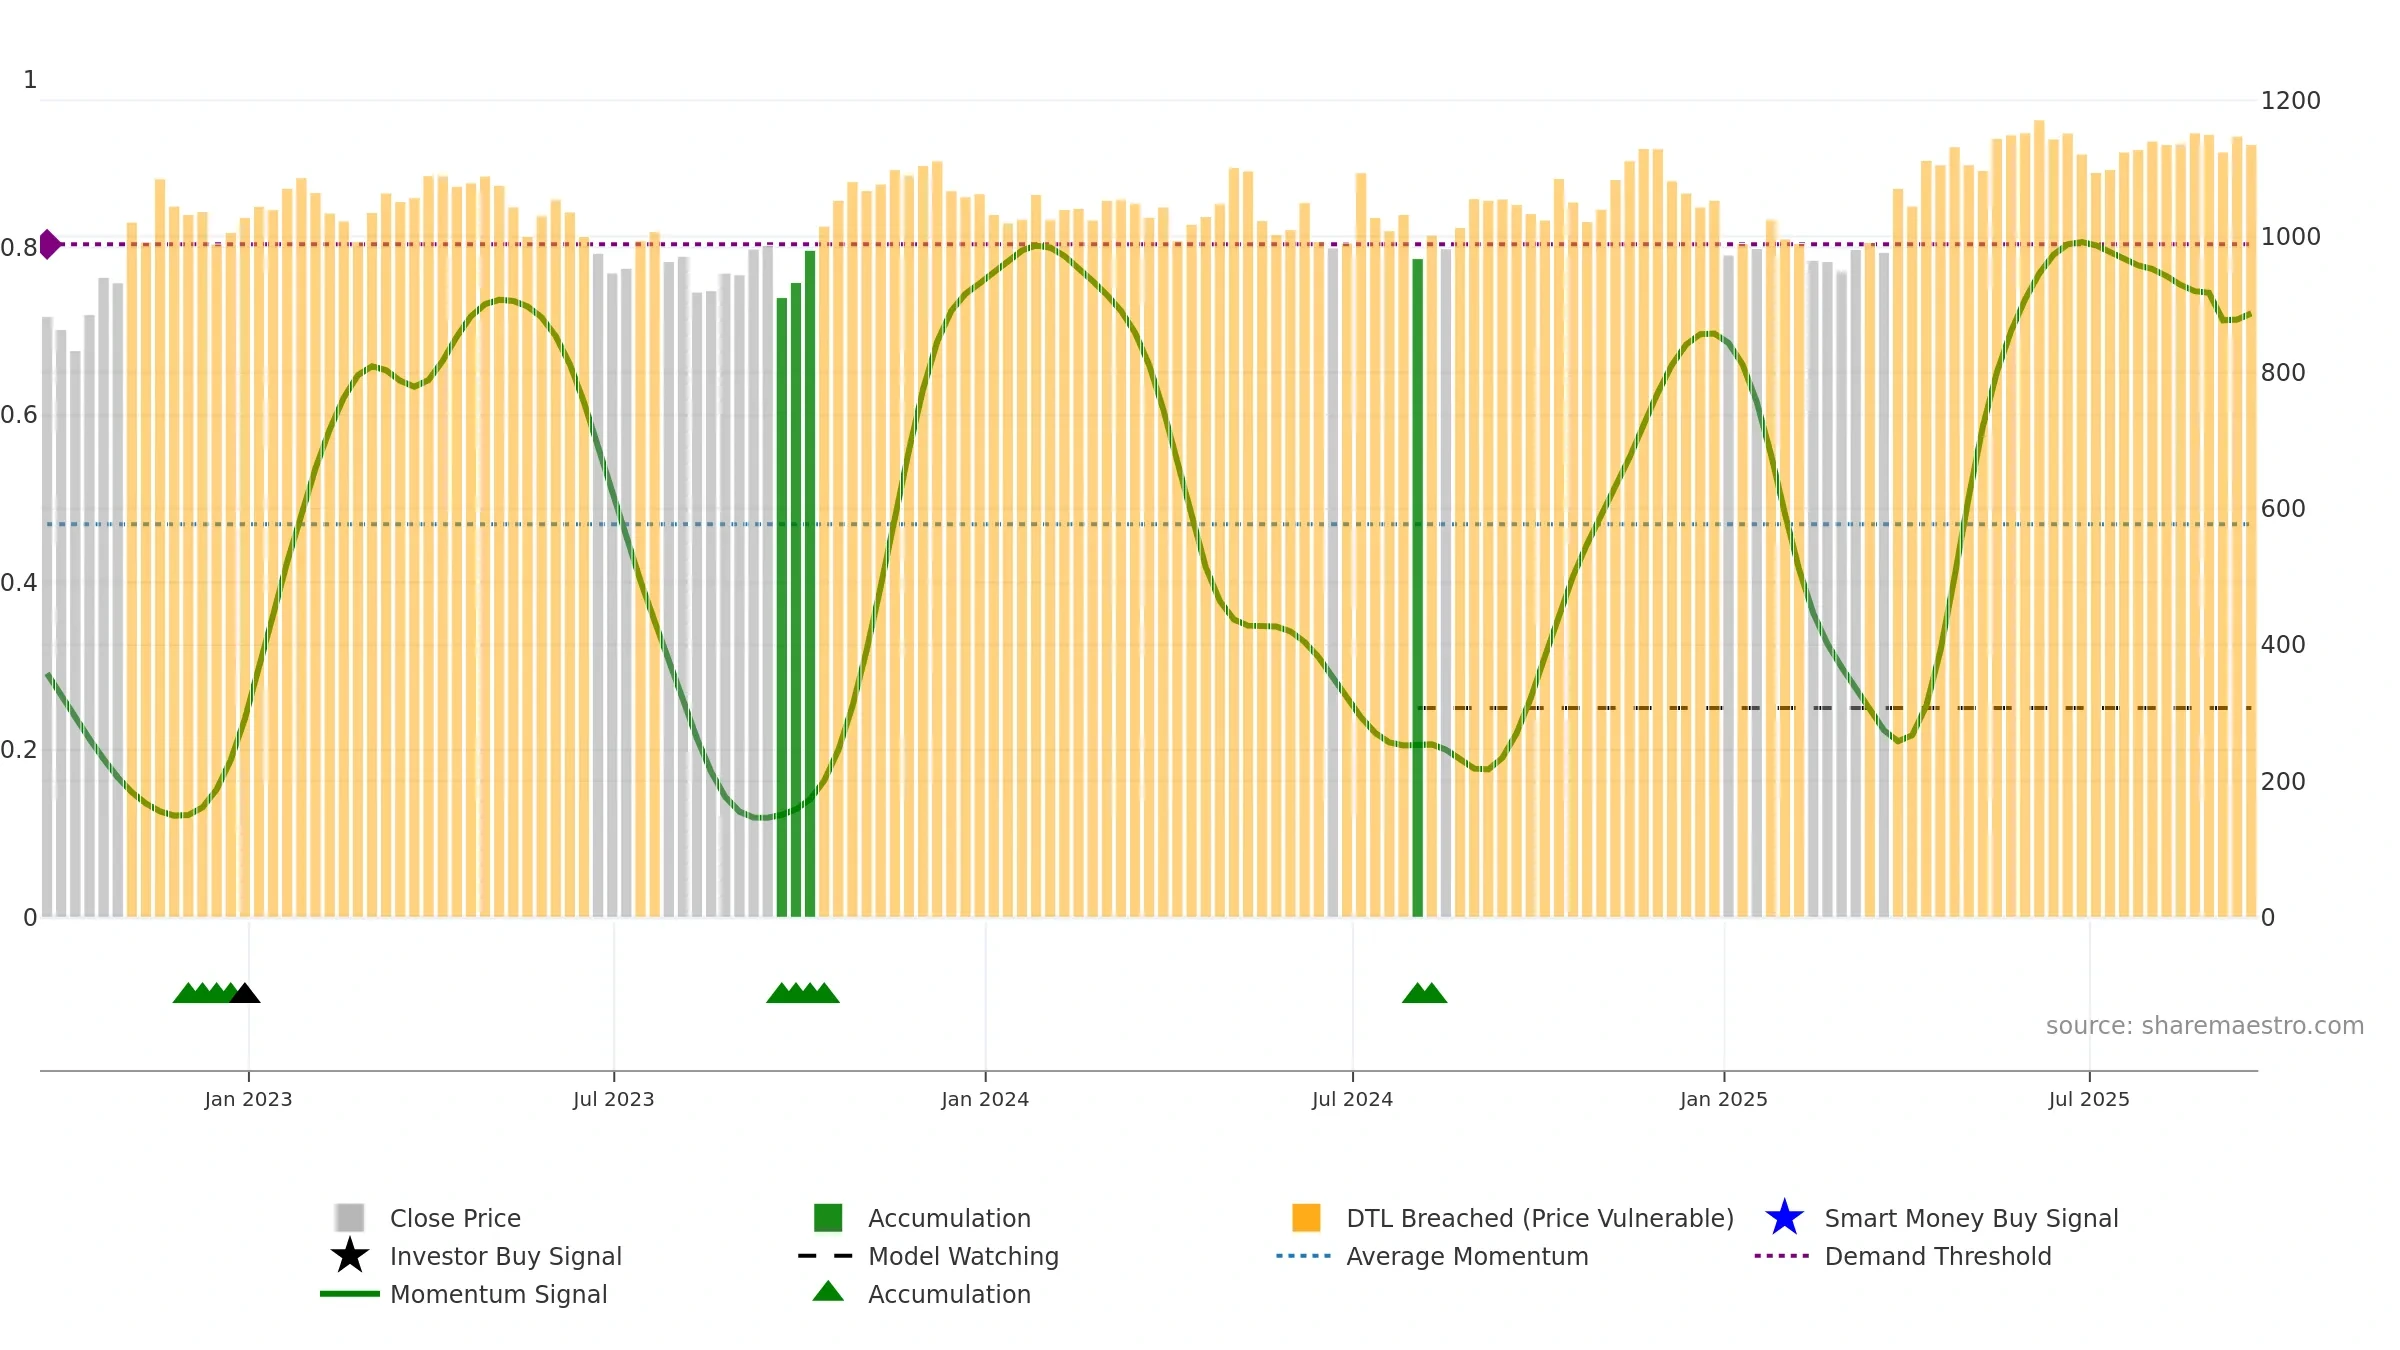Click the Model Watching legend label
Viewport: 2400px width, 1350px height.
[x=963, y=1256]
